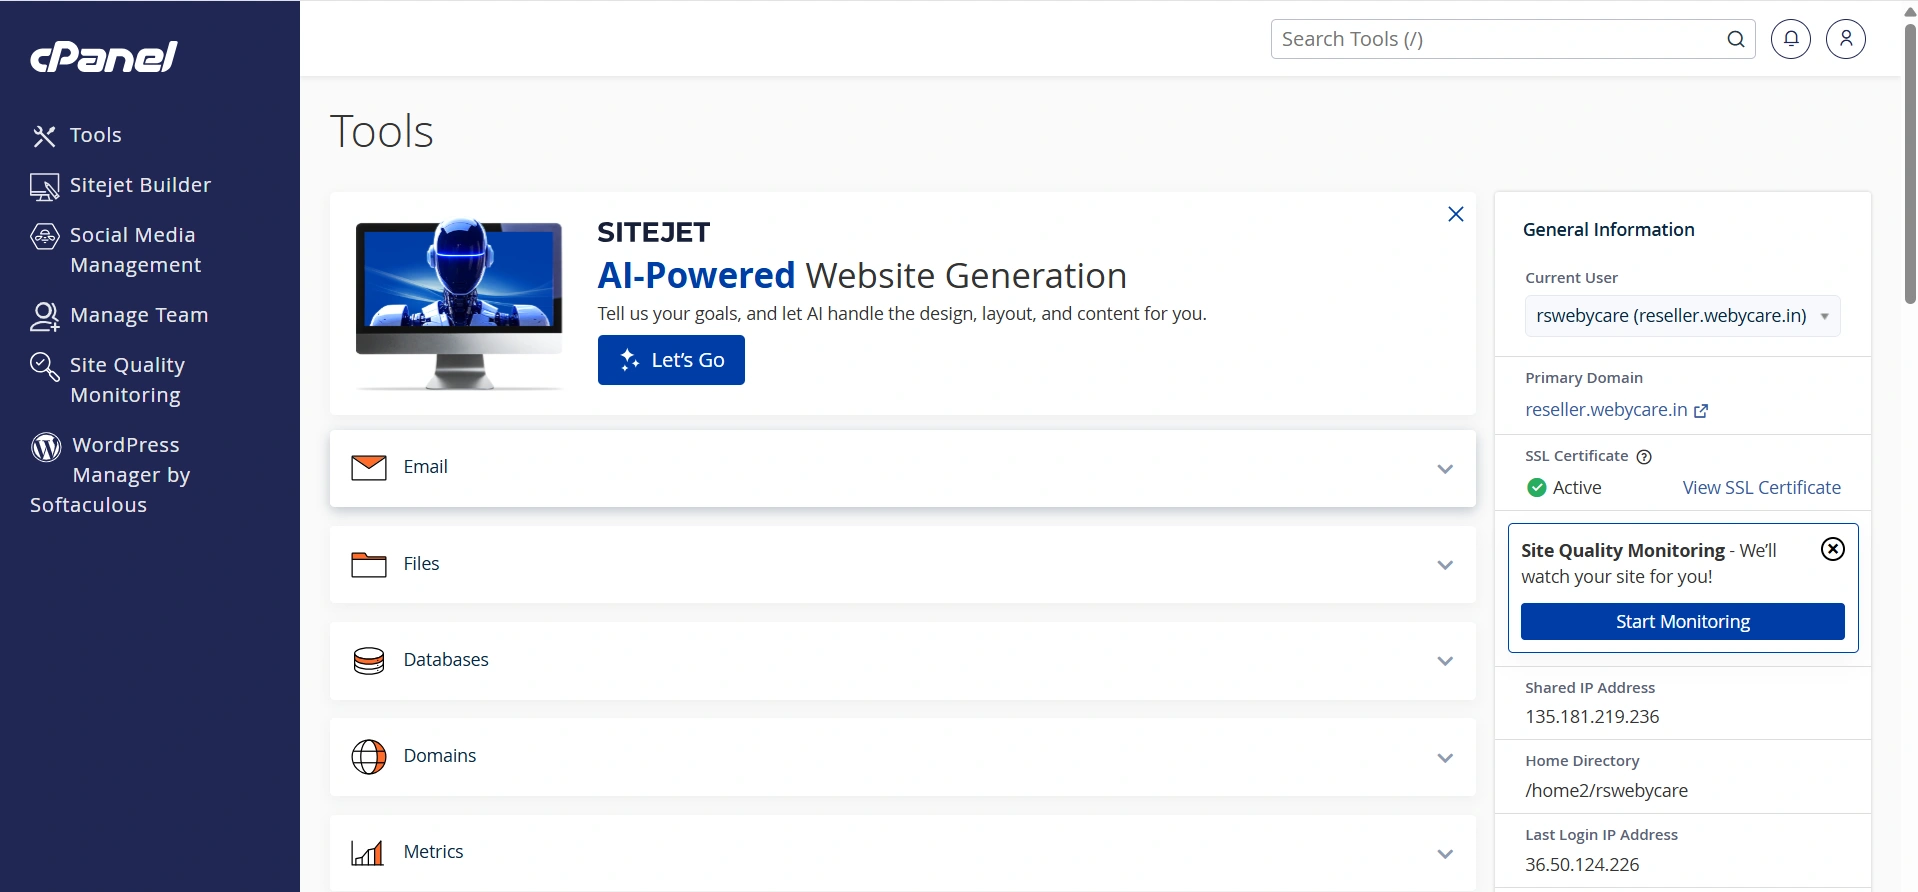This screenshot has width=1918, height=892.
Task: Click the Metrics chart icon
Action: tap(367, 853)
